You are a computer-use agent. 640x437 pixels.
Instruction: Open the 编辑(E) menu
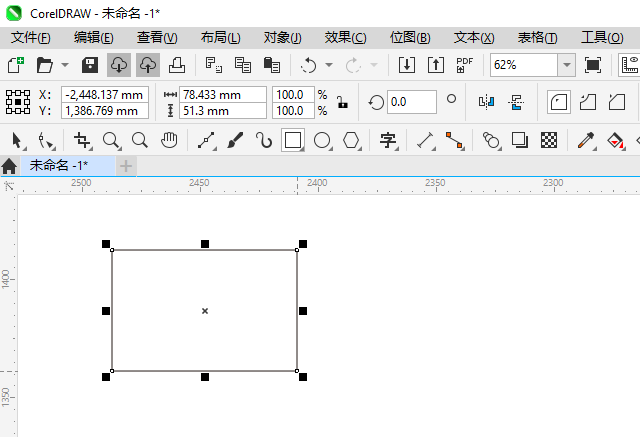click(x=93, y=38)
